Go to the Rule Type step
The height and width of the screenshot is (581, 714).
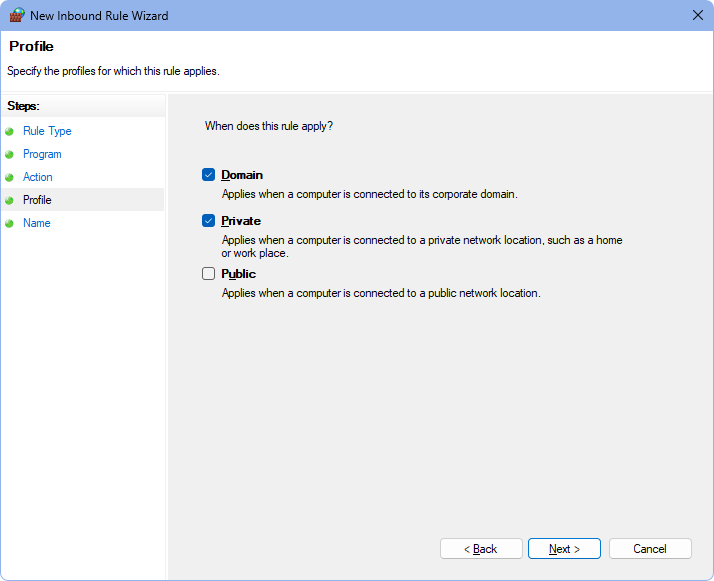47,131
